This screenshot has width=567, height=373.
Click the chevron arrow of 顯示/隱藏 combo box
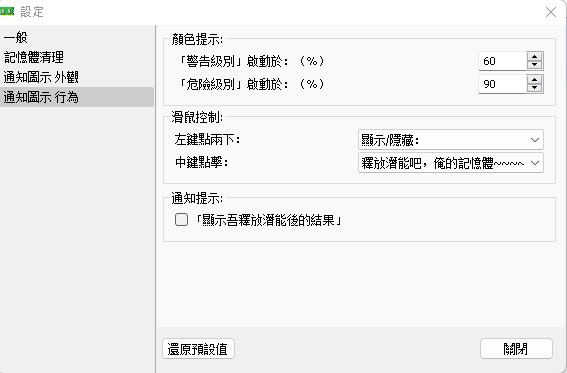[x=535, y=140]
